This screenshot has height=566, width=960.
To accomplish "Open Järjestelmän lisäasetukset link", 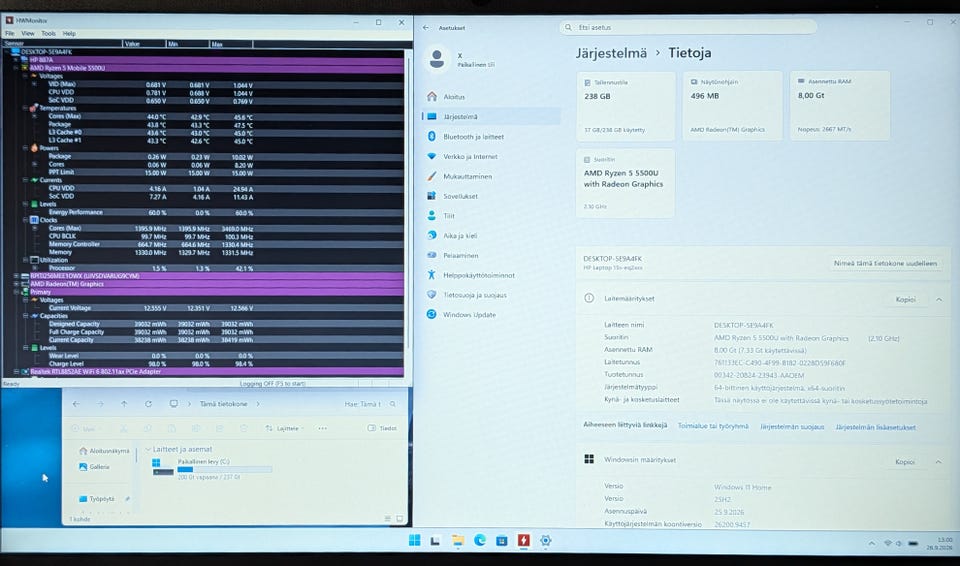I will click(x=876, y=428).
